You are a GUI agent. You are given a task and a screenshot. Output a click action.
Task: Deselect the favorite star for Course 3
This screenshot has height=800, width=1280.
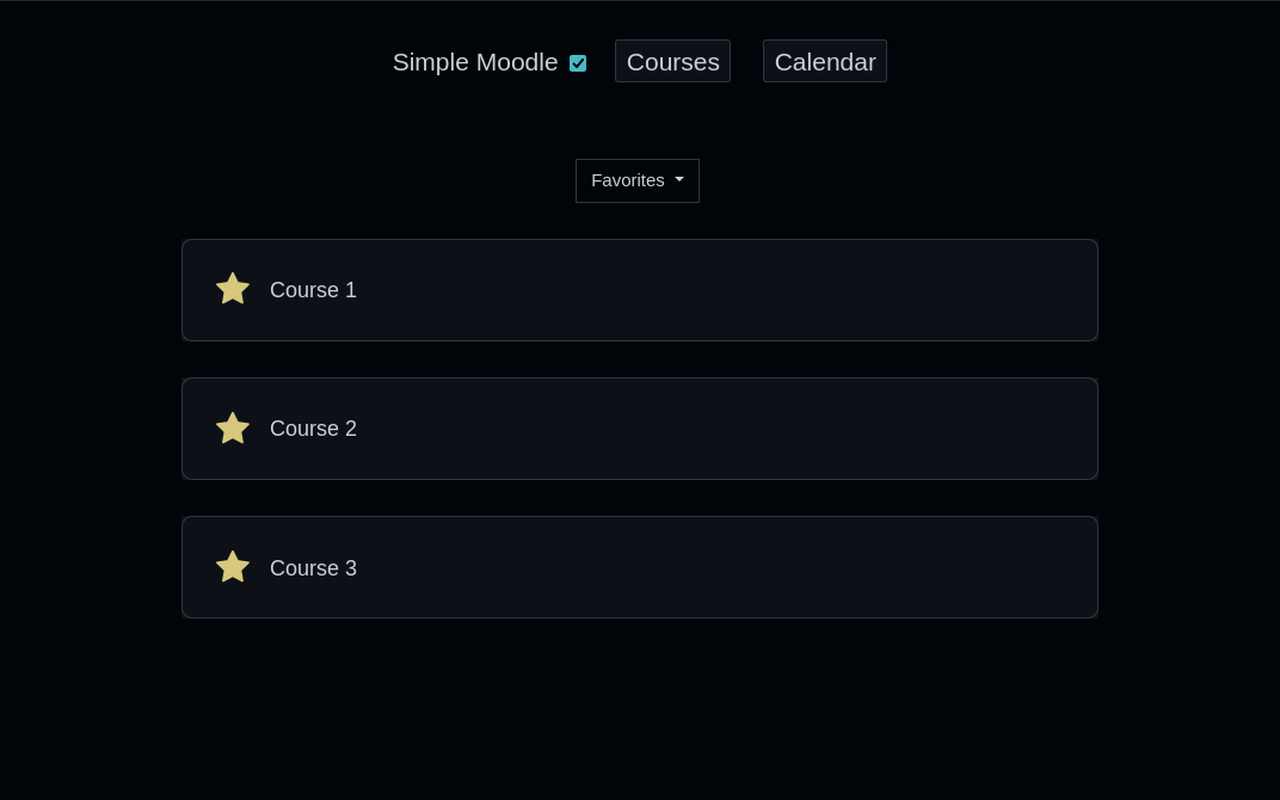232,567
